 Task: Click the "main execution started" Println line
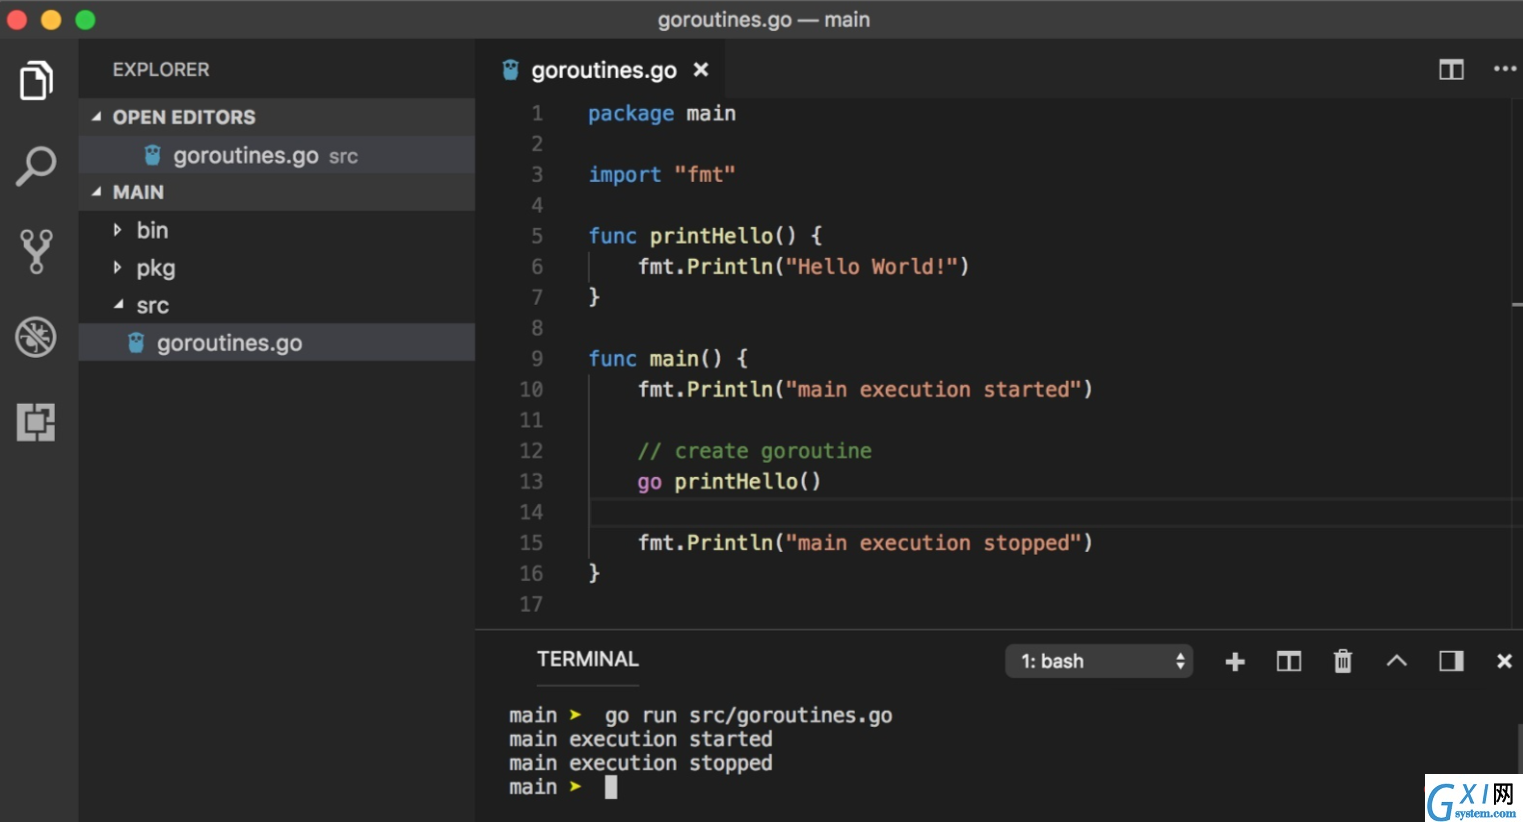[x=865, y=390]
